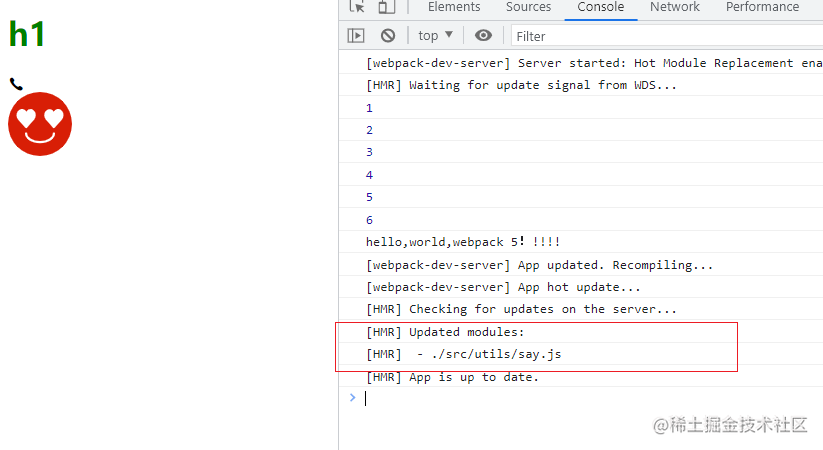This screenshot has width=823, height=450.
Task: Activate the inspect element picker icon
Action: click(x=357, y=6)
